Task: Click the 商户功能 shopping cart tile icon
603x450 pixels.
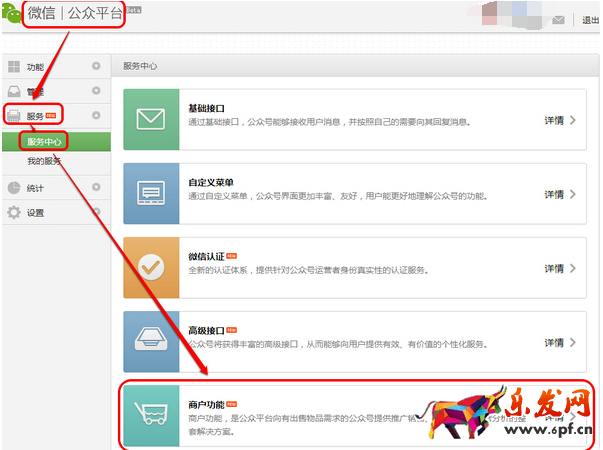Action: (x=151, y=415)
